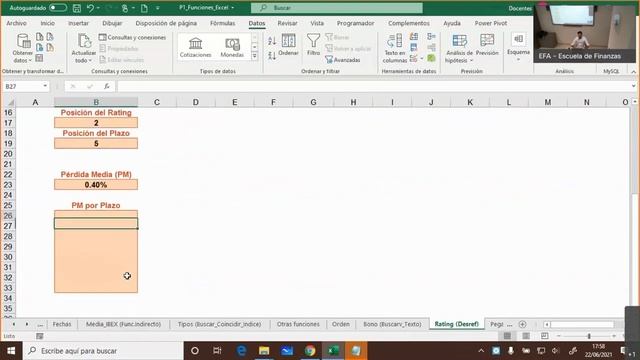Click Texto en columnas
640x360 pixels.
[x=394, y=49]
